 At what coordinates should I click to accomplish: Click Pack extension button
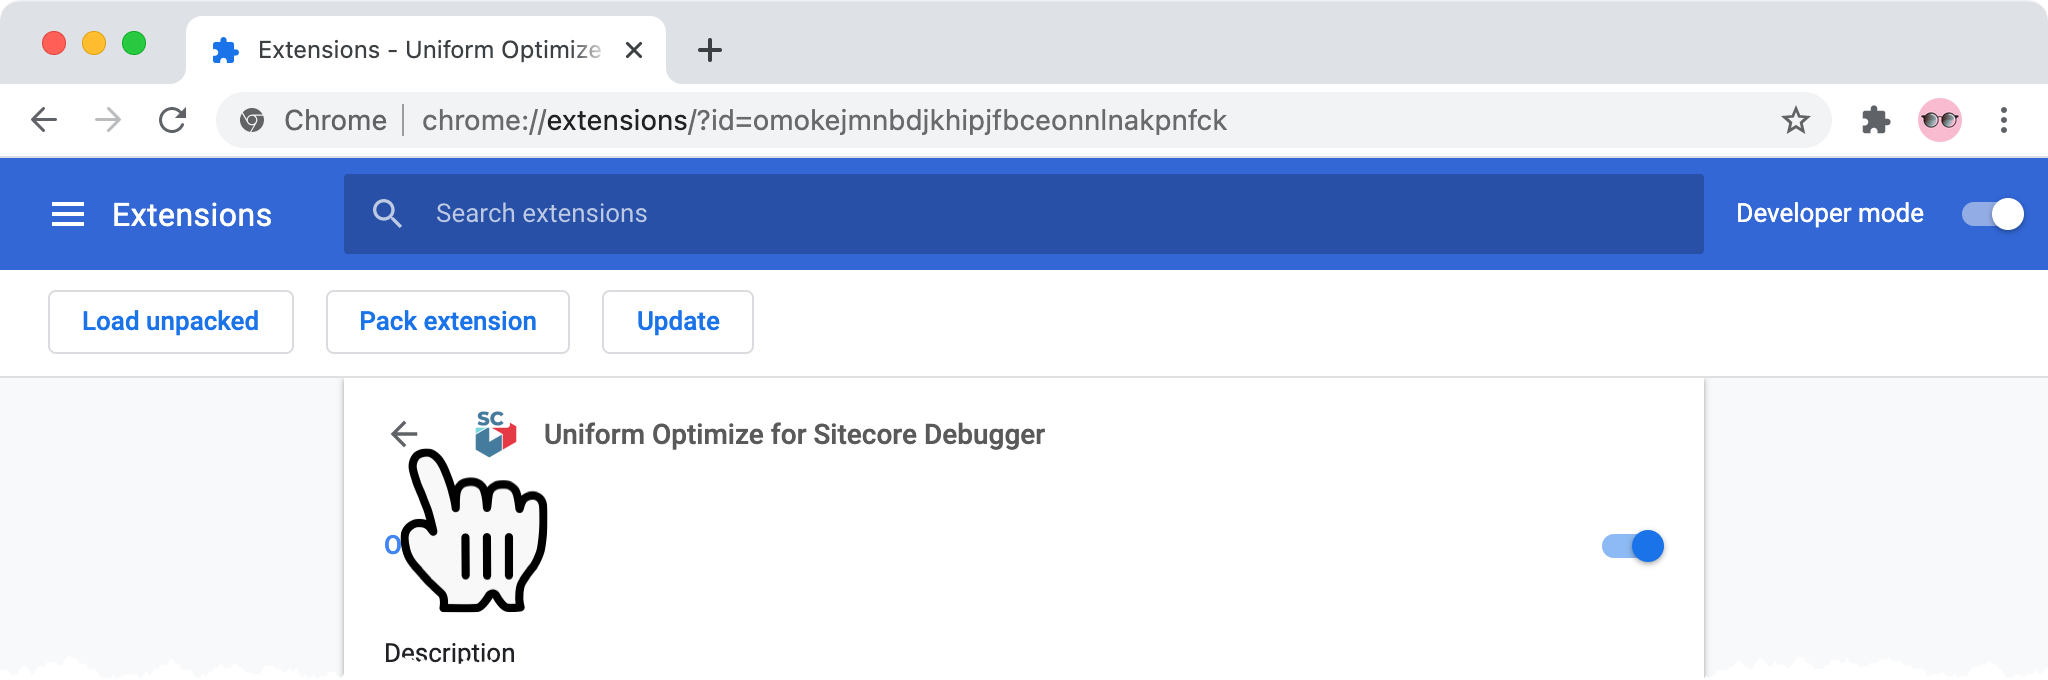pos(448,322)
